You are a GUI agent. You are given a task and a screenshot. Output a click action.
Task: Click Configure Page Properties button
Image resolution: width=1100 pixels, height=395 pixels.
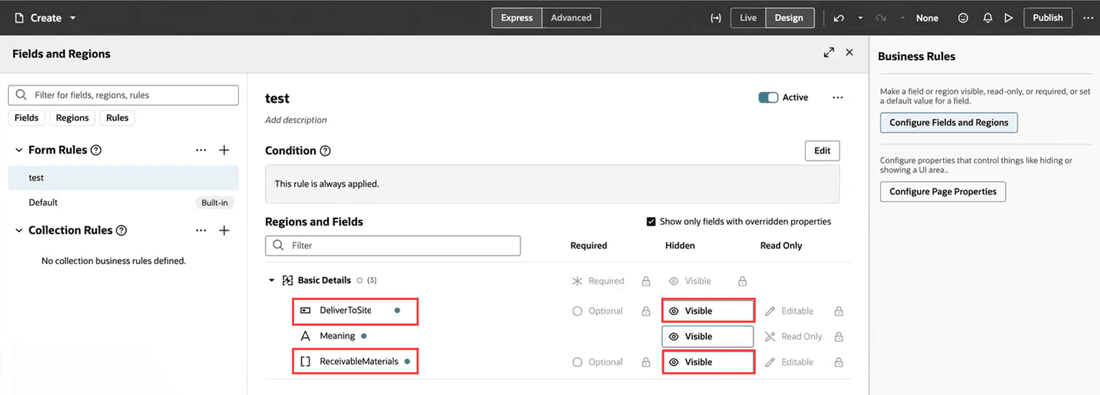[x=943, y=192]
